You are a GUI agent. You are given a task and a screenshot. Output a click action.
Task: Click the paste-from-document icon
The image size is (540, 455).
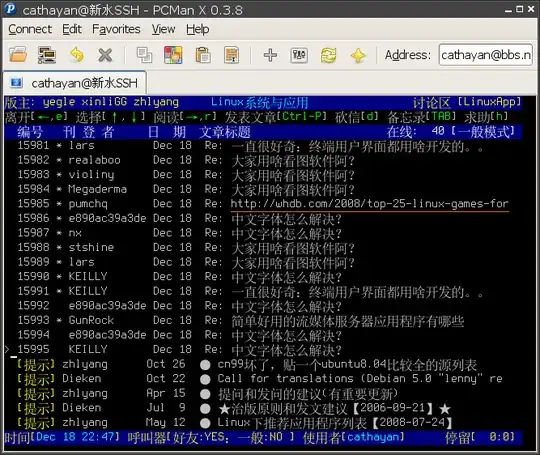click(x=231, y=55)
